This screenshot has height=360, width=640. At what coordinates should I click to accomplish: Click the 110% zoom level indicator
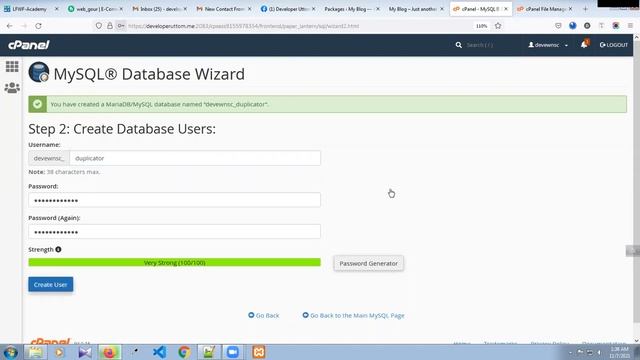[x=482, y=26]
